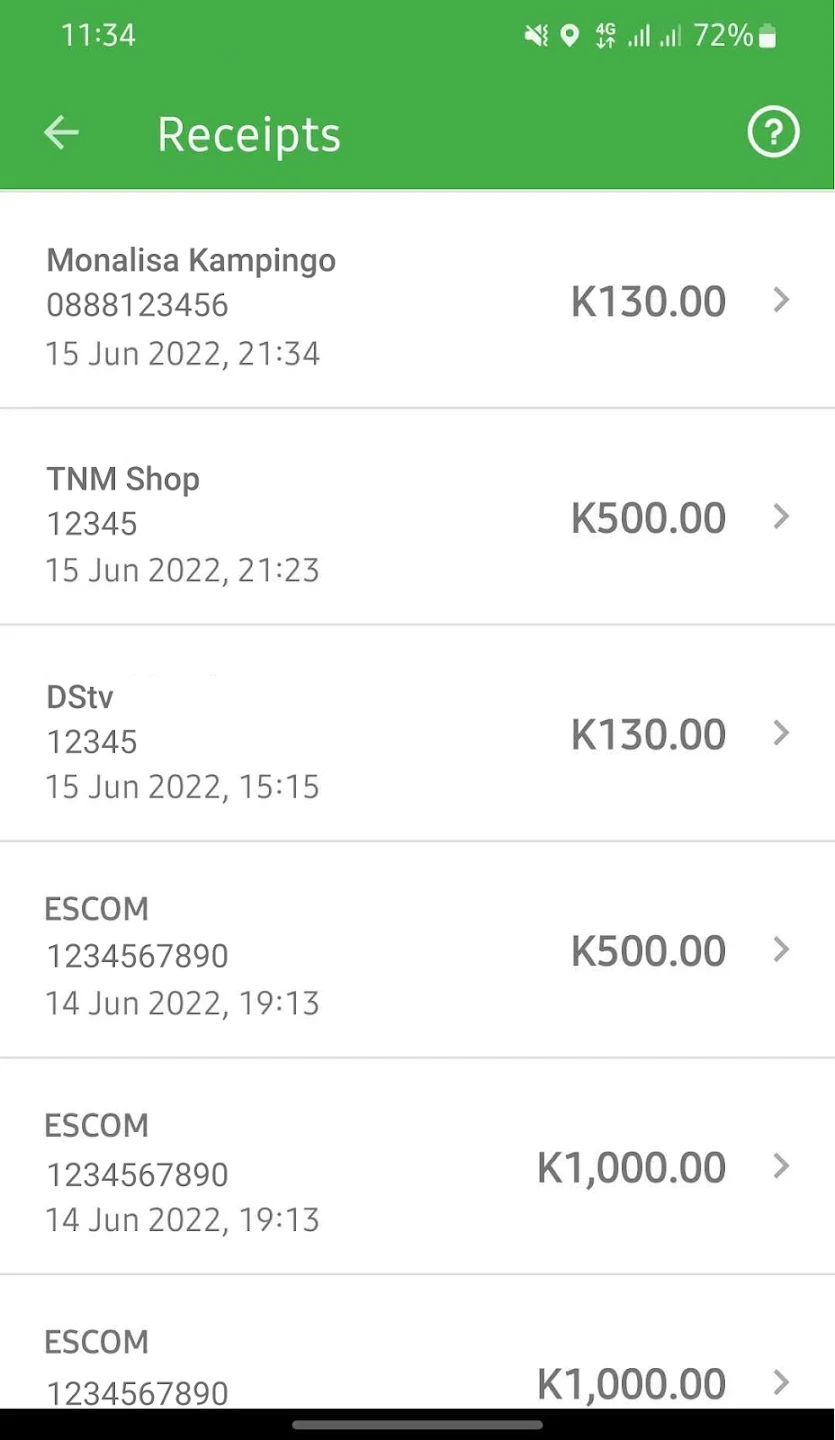Tap the Android home gesture bar
The width and height of the screenshot is (835, 1440).
coord(417,1424)
